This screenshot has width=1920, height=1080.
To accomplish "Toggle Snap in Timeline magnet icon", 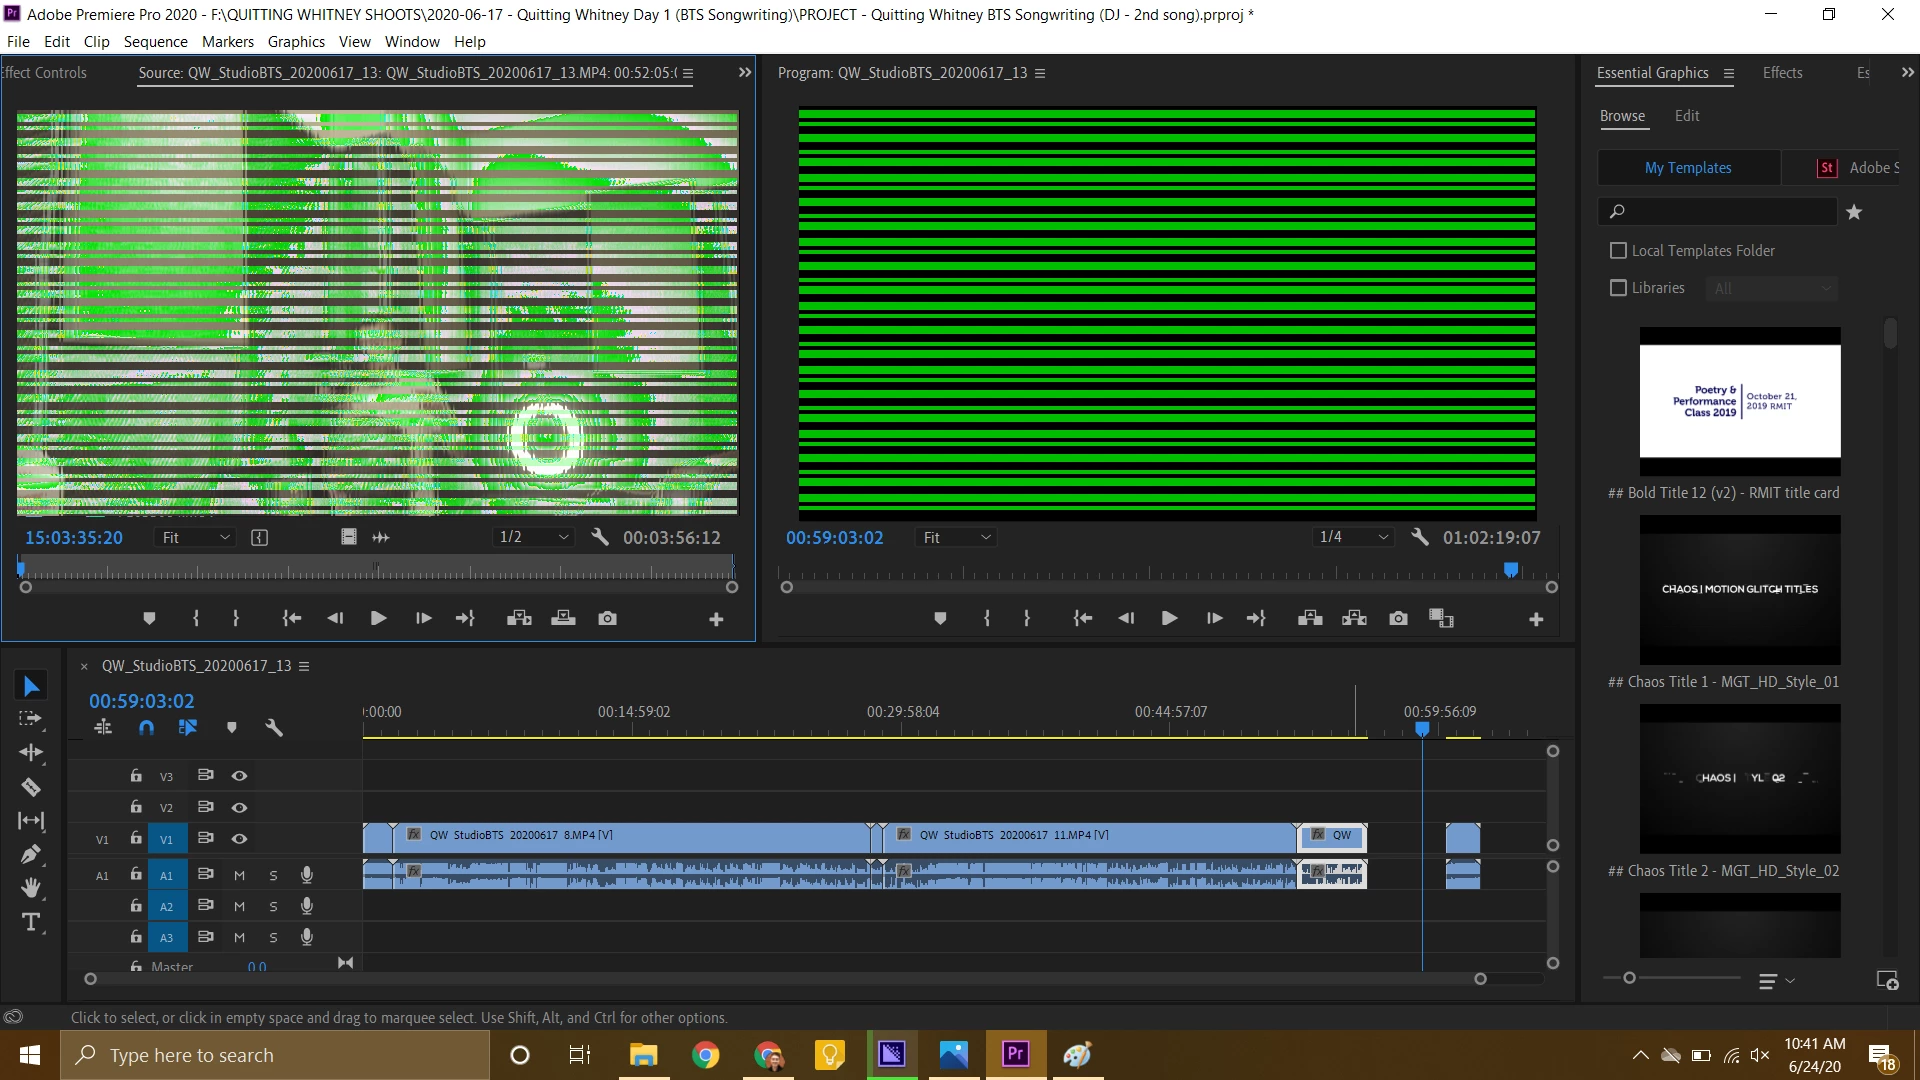I will [146, 728].
